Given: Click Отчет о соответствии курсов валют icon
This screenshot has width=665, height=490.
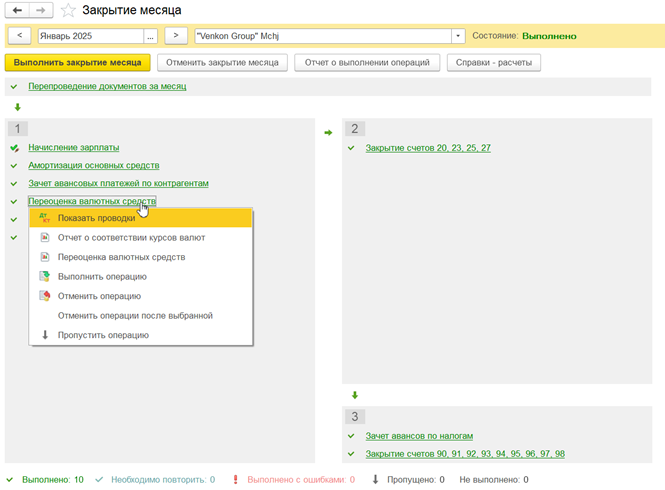Looking at the screenshot, I should [x=44, y=238].
